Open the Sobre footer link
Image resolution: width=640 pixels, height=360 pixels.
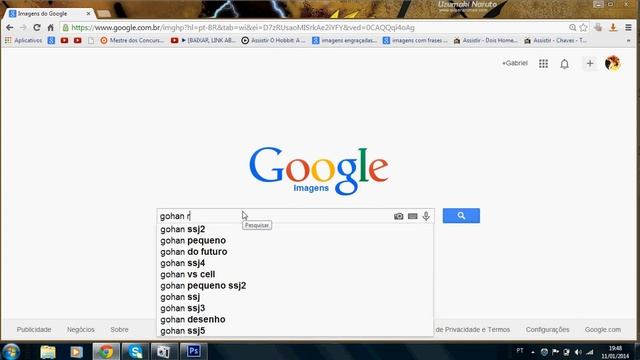(119, 329)
